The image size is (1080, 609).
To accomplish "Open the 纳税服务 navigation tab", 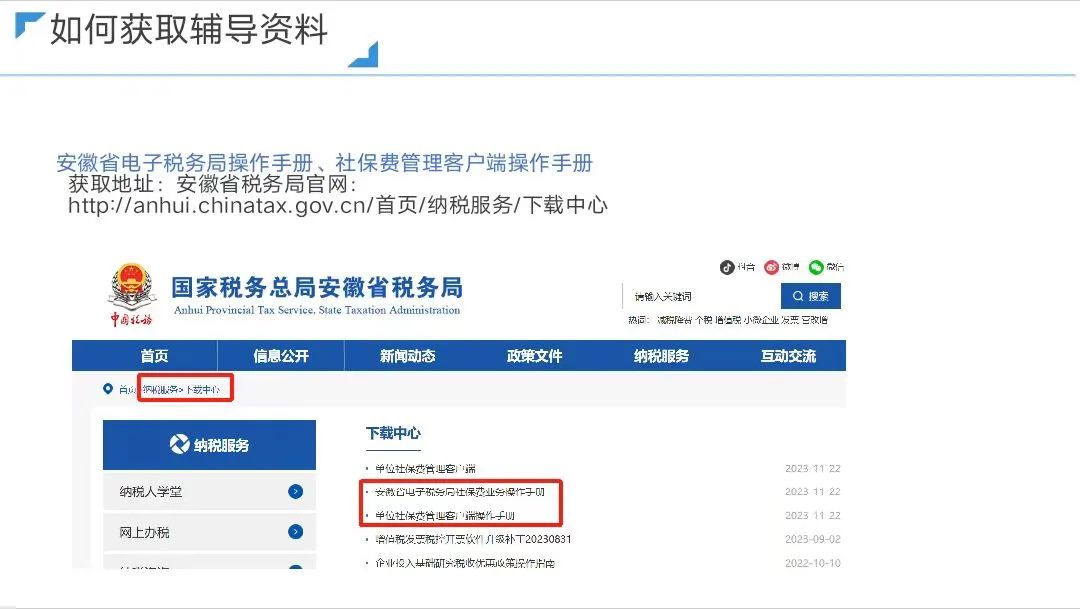I will (x=661, y=356).
